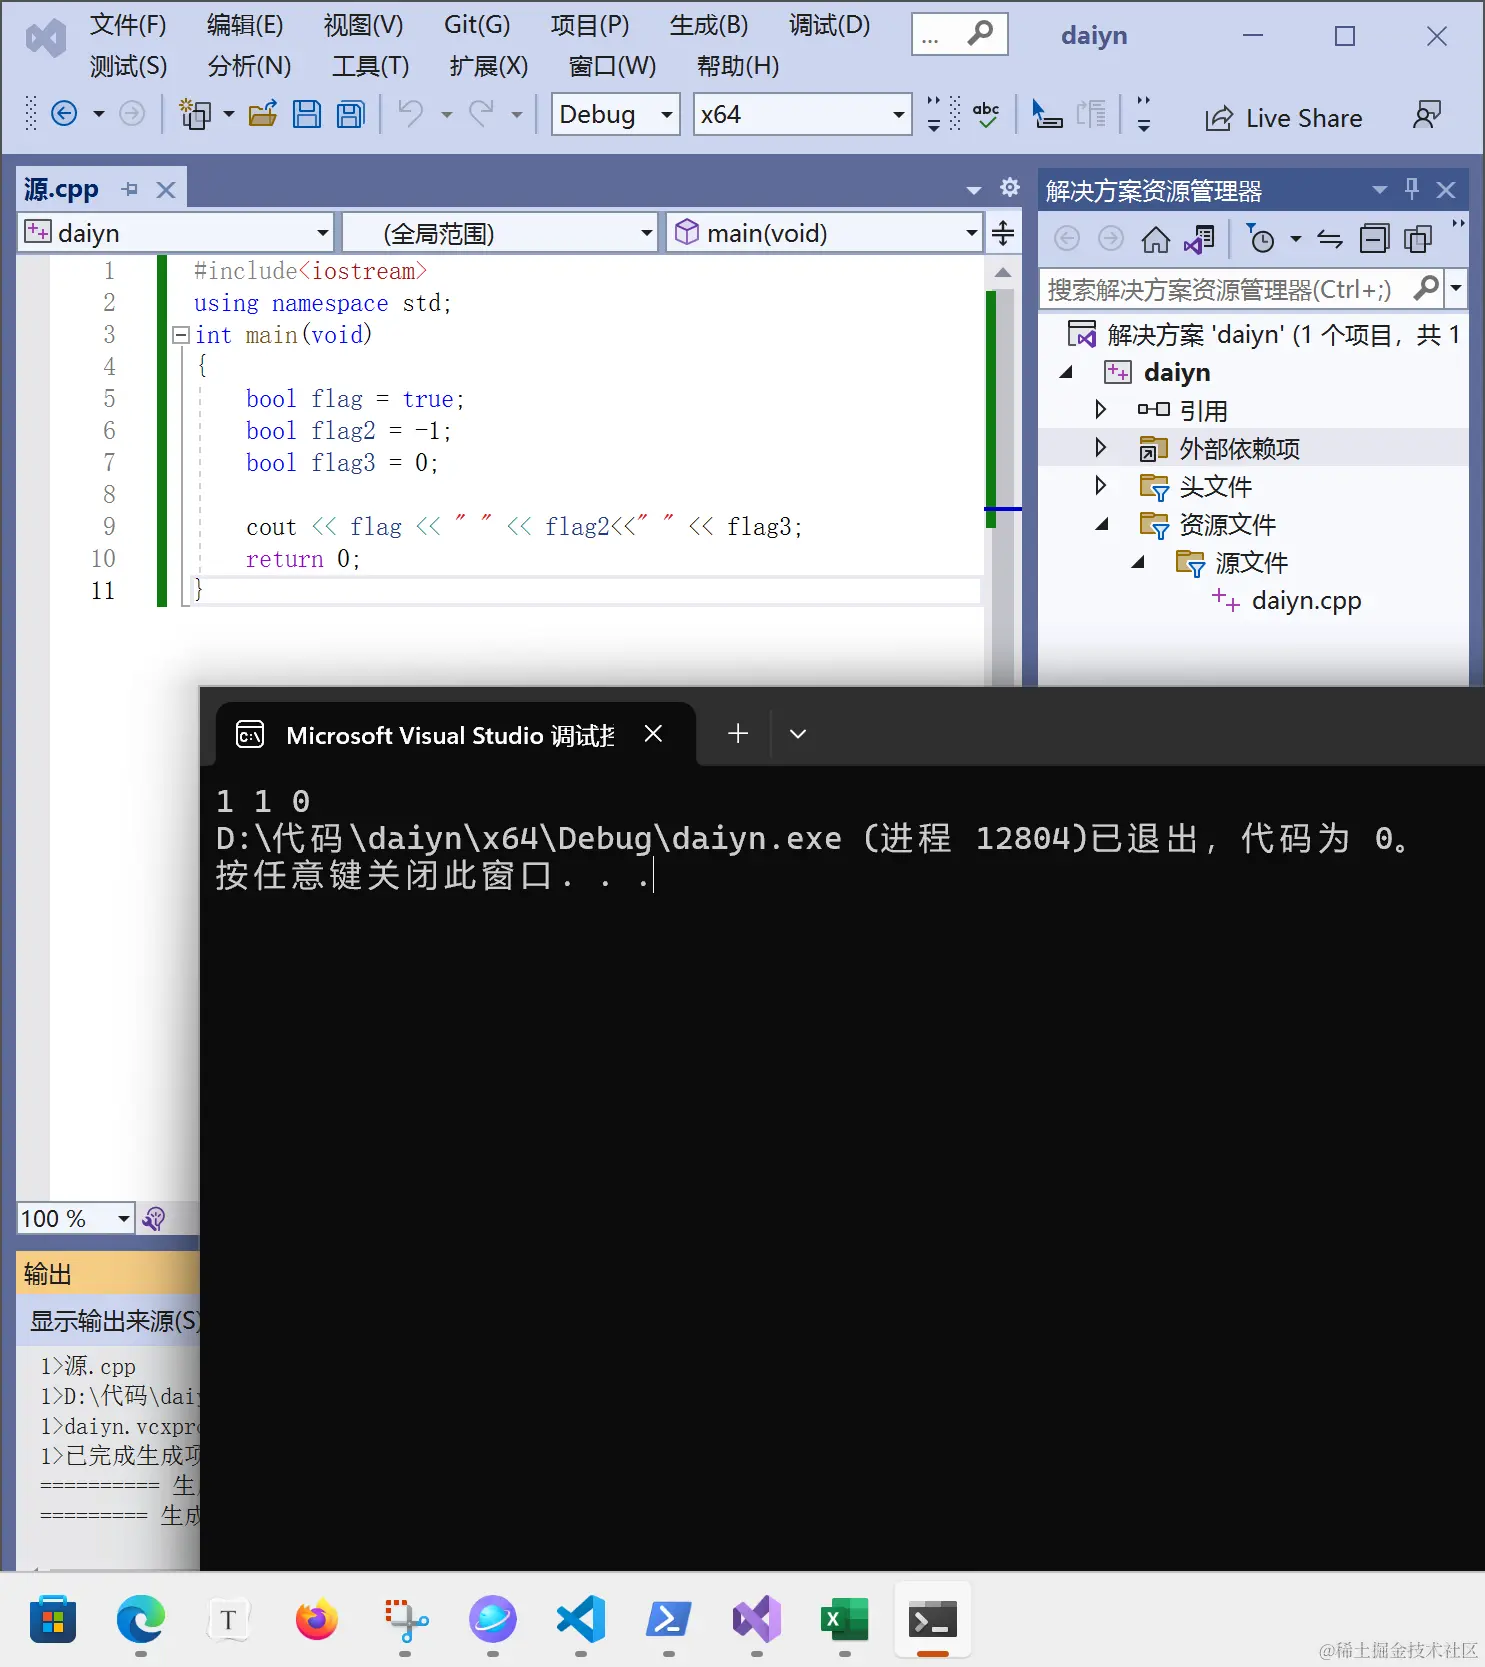Open the main(void) member dropdown
This screenshot has height=1667, width=1485.
(x=824, y=233)
